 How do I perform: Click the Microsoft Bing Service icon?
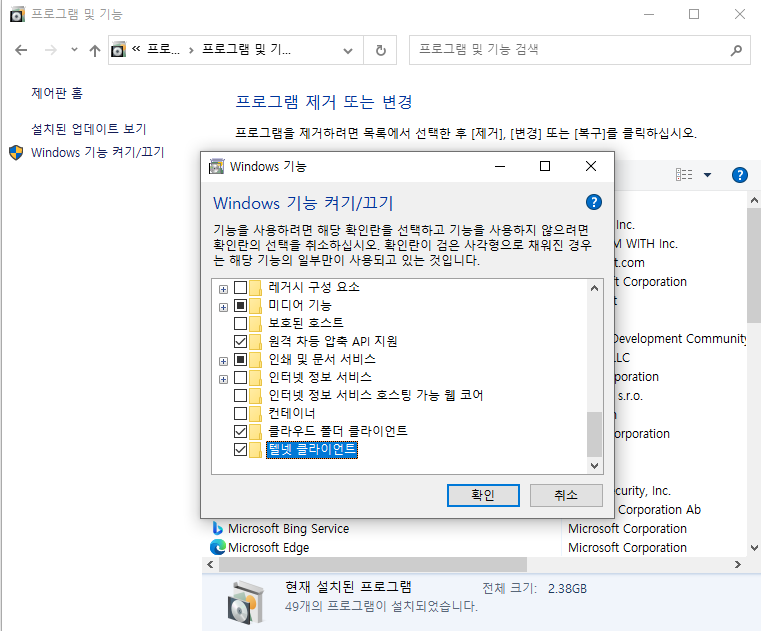(217, 529)
